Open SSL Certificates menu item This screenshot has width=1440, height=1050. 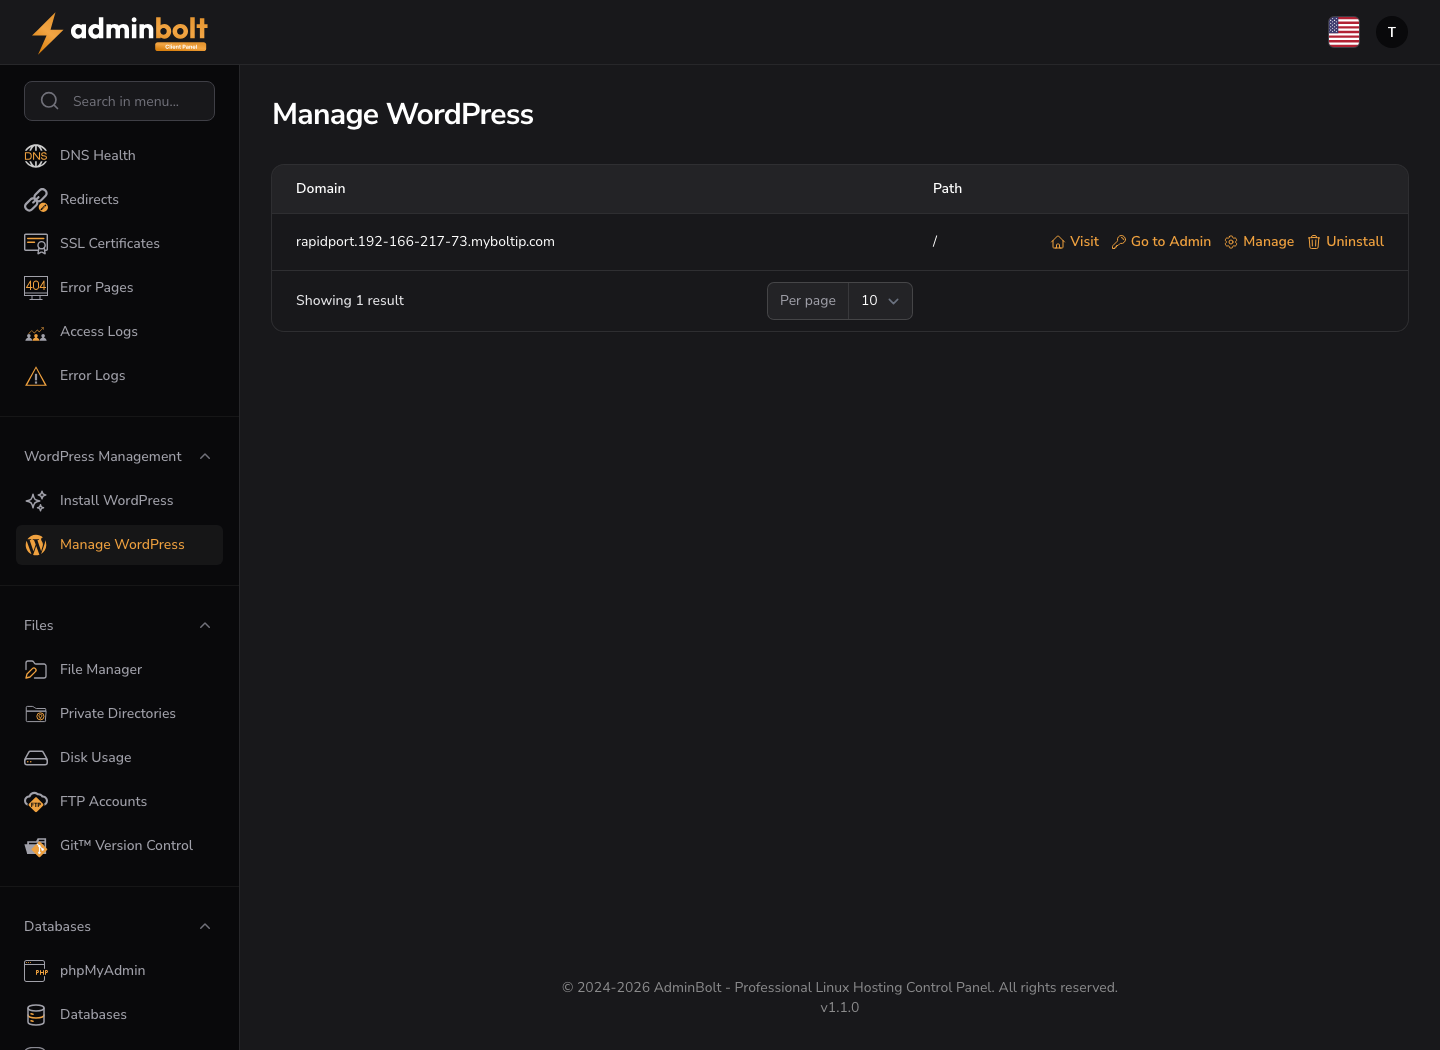coord(119,243)
